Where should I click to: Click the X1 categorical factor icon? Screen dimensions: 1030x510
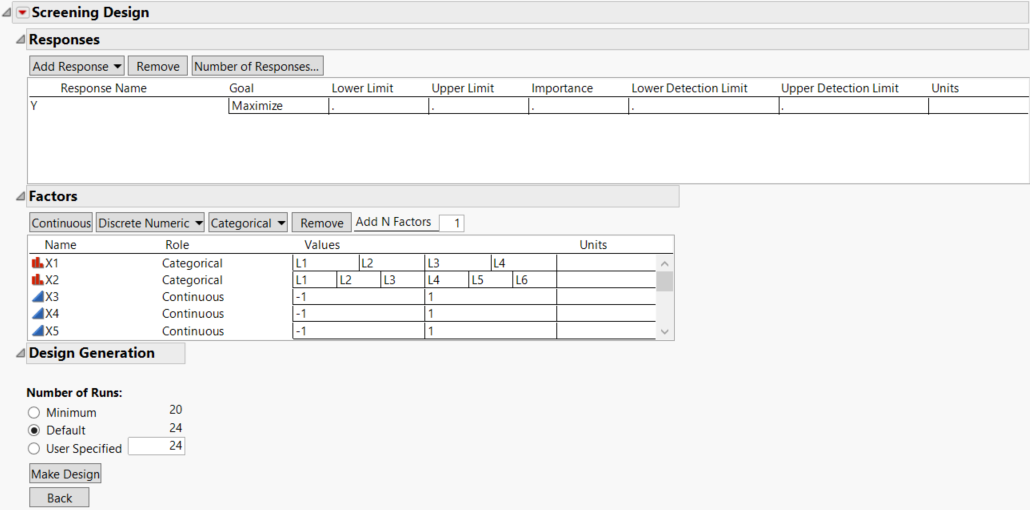pyautogui.click(x=38, y=263)
